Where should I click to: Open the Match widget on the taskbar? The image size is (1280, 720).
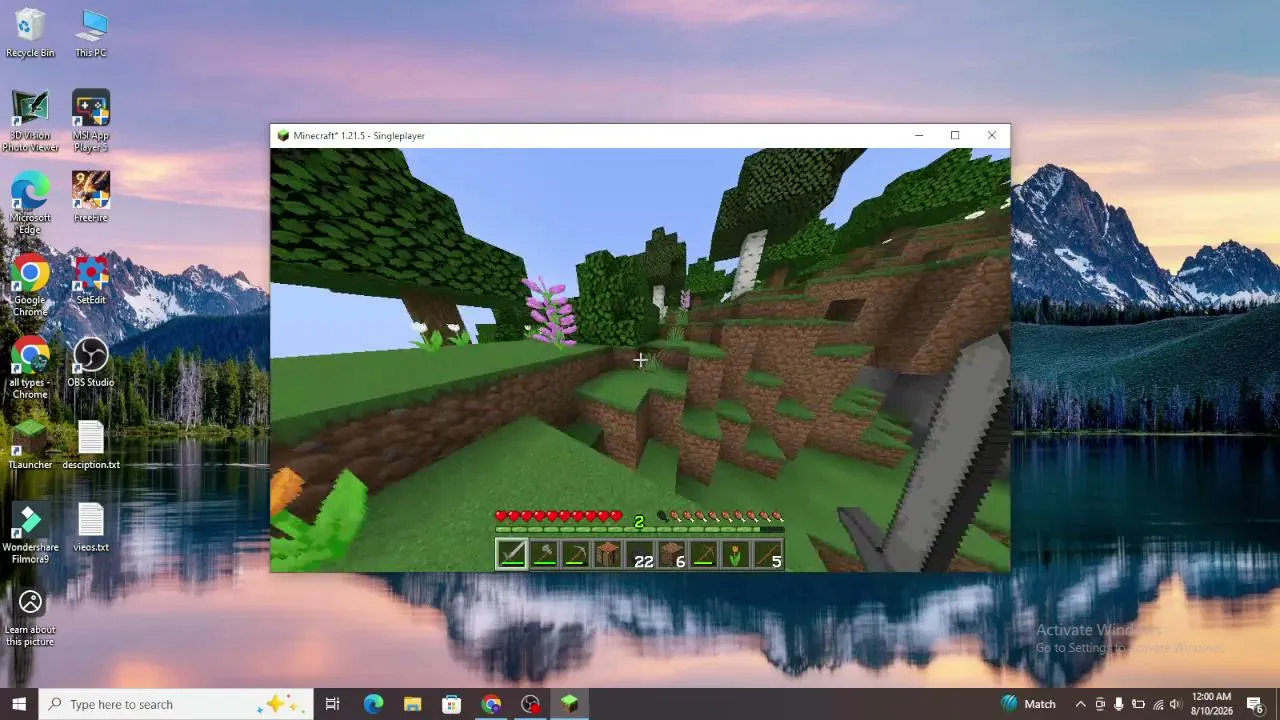(x=1028, y=704)
